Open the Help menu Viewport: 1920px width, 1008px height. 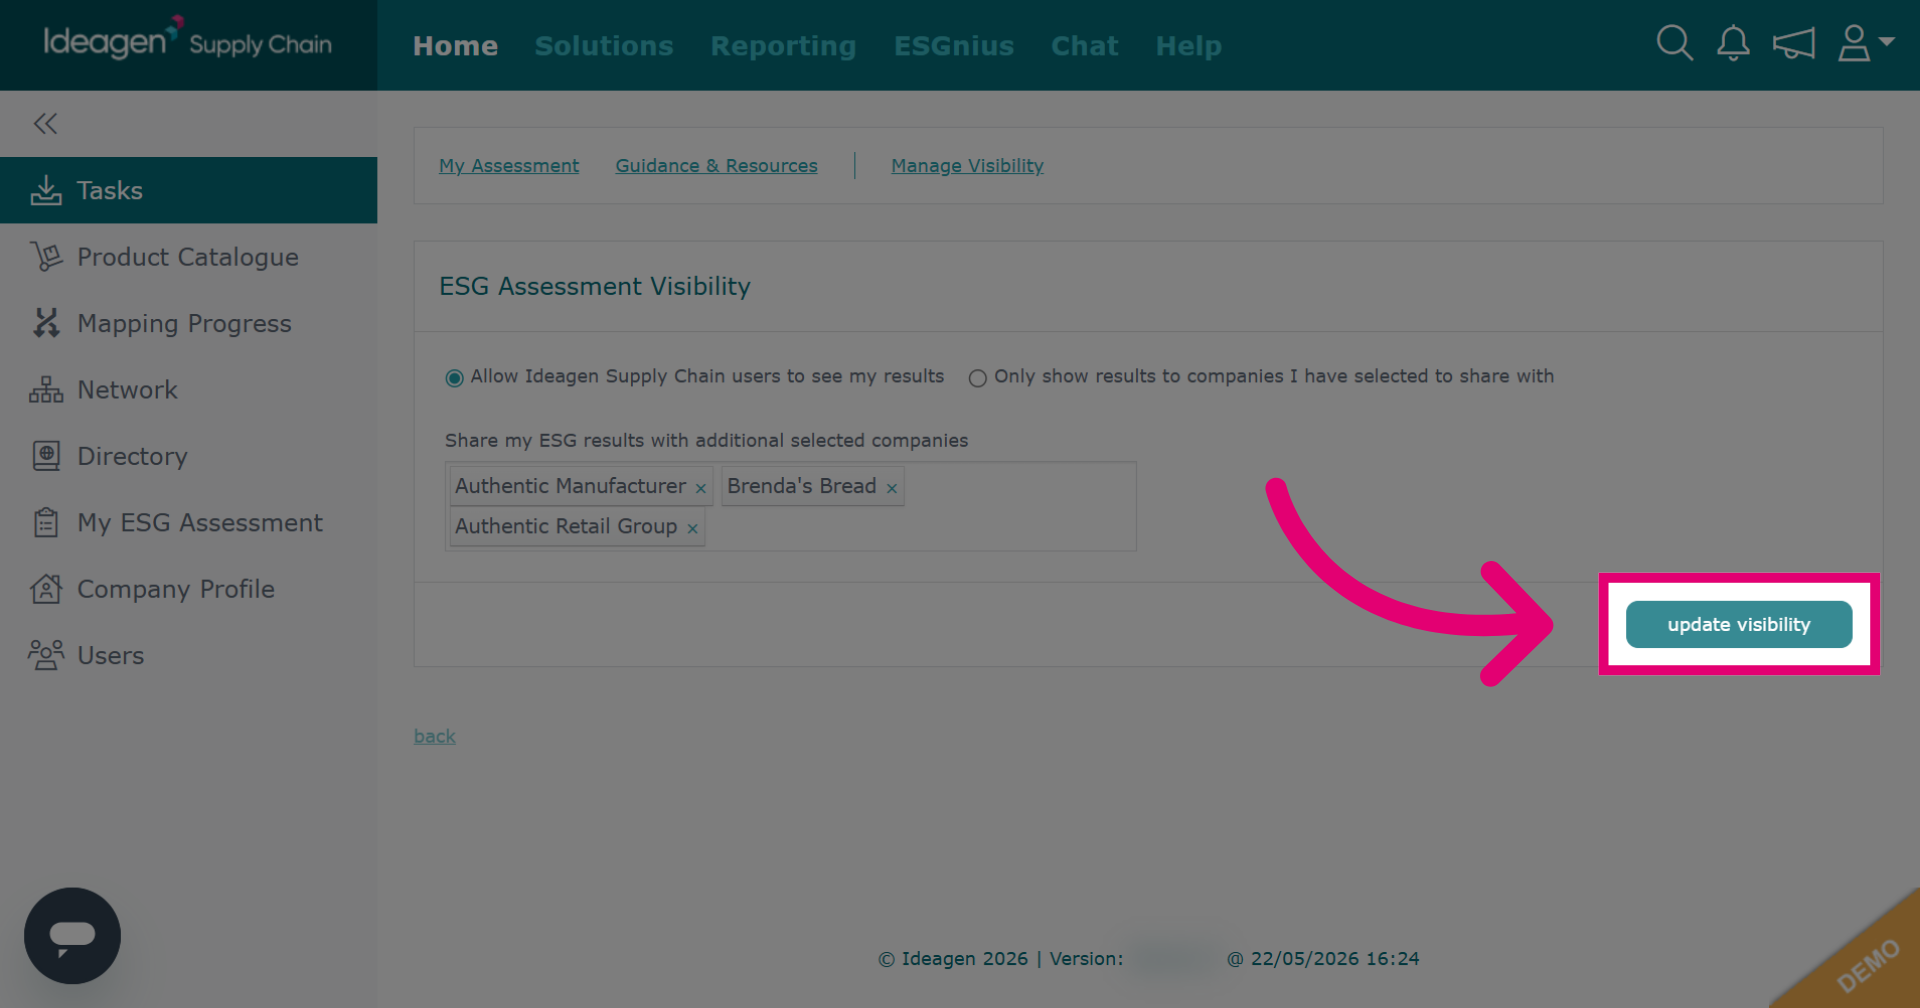tap(1188, 46)
